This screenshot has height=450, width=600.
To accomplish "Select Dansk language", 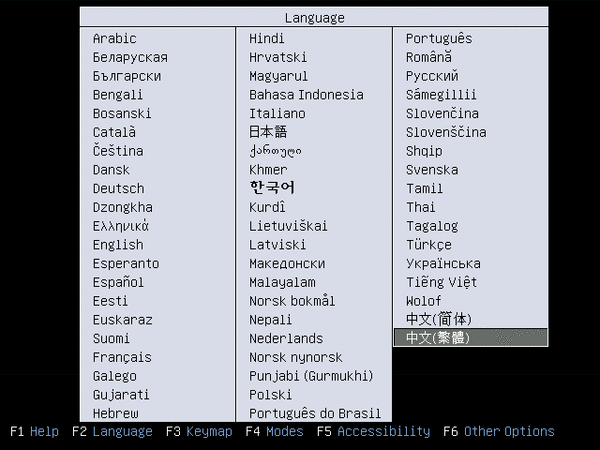I will (111, 170).
